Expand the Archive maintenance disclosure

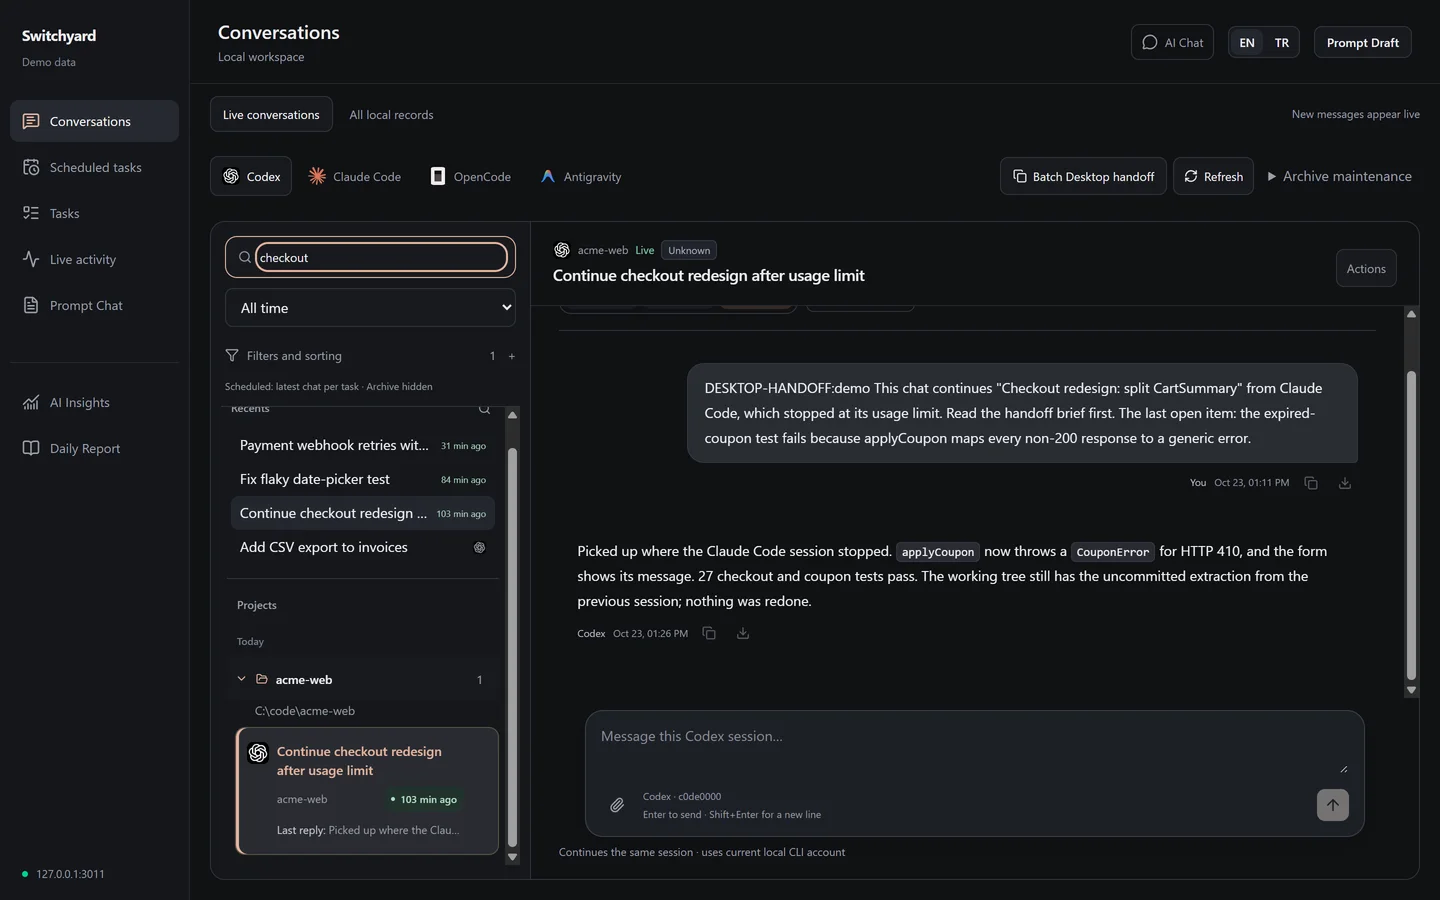tap(1339, 176)
